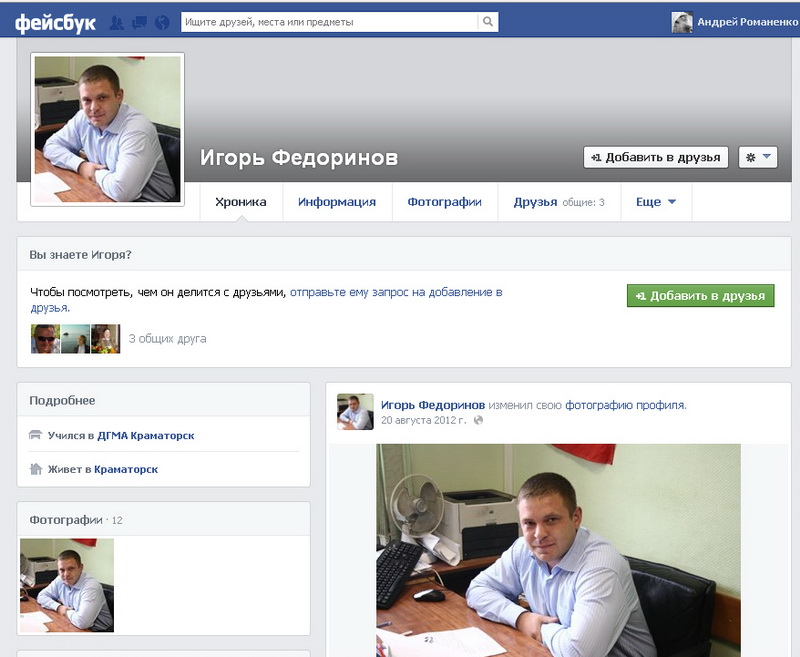Open the notifications globe icon
800x657 pixels.
click(162, 22)
